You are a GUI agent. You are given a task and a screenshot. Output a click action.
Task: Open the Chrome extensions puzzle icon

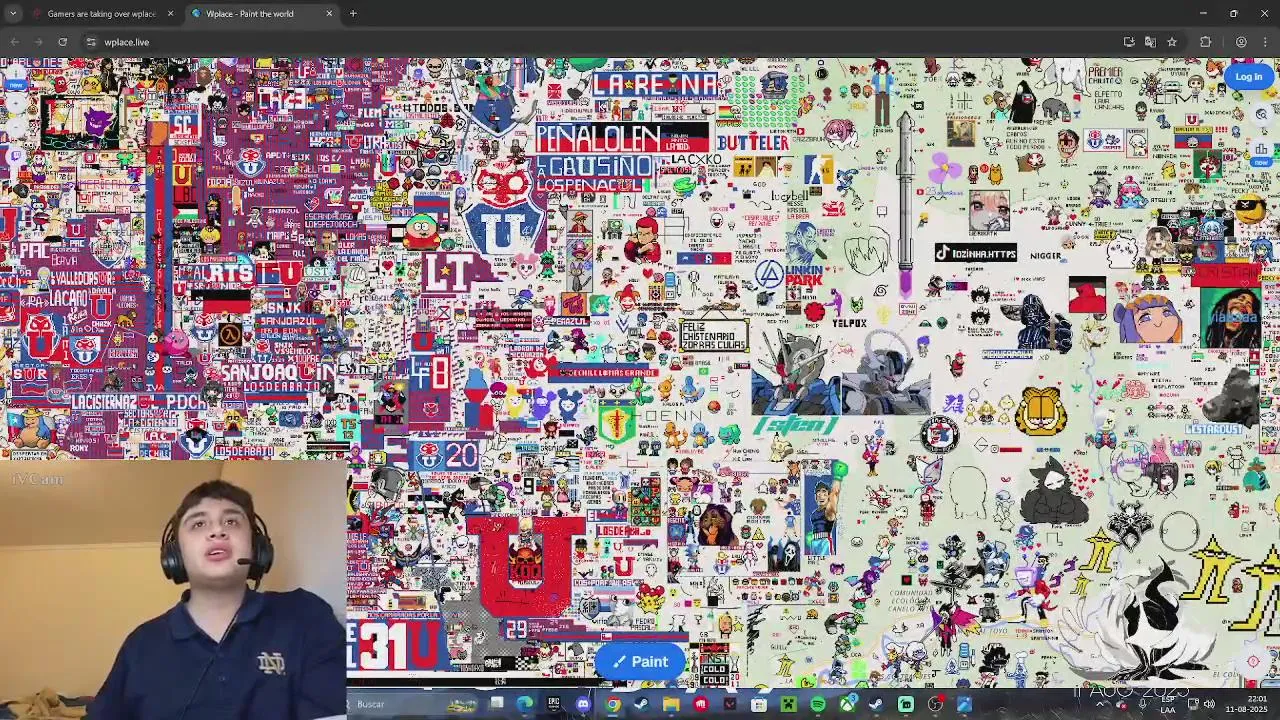coord(1205,42)
